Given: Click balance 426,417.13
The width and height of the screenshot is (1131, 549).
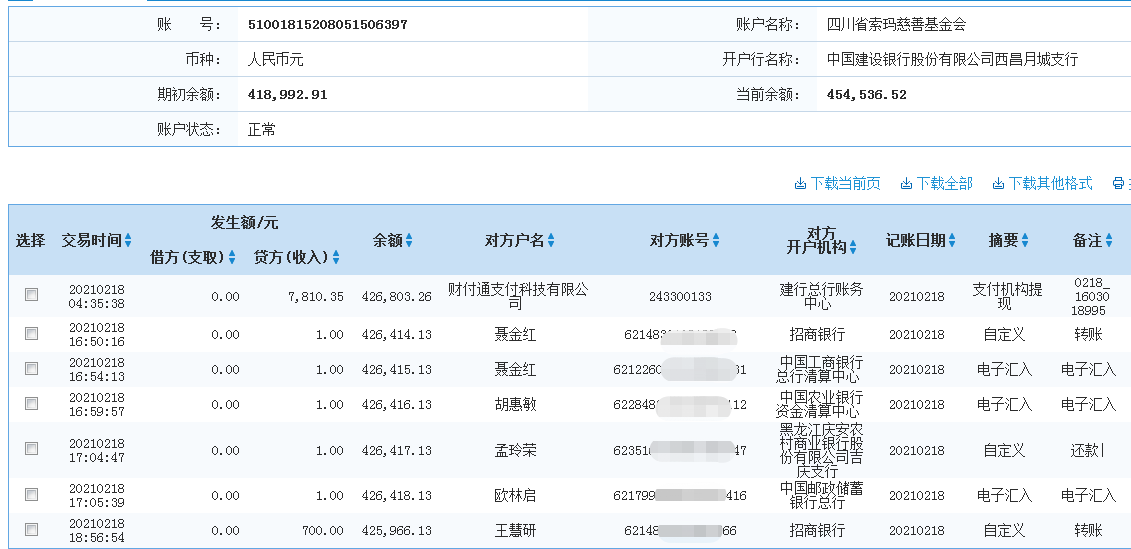Looking at the screenshot, I should pyautogui.click(x=397, y=451).
